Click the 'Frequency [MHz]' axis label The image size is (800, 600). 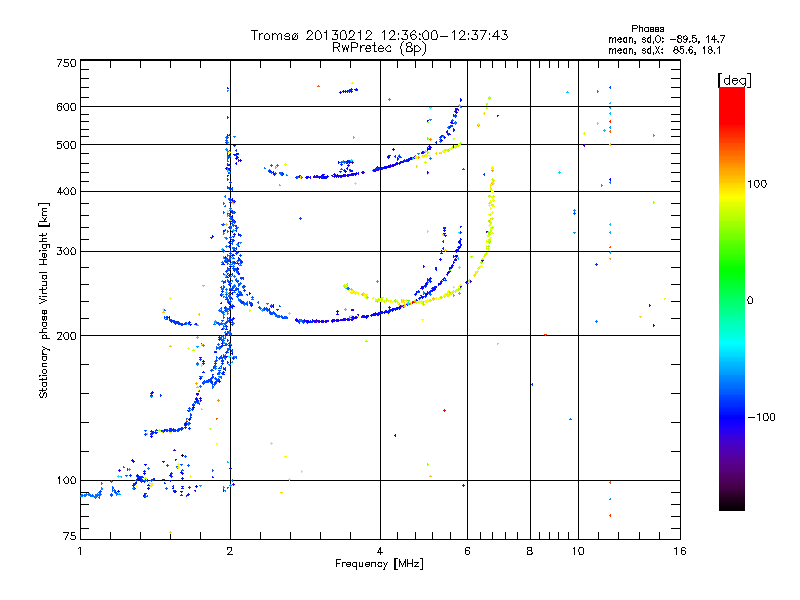(379, 564)
